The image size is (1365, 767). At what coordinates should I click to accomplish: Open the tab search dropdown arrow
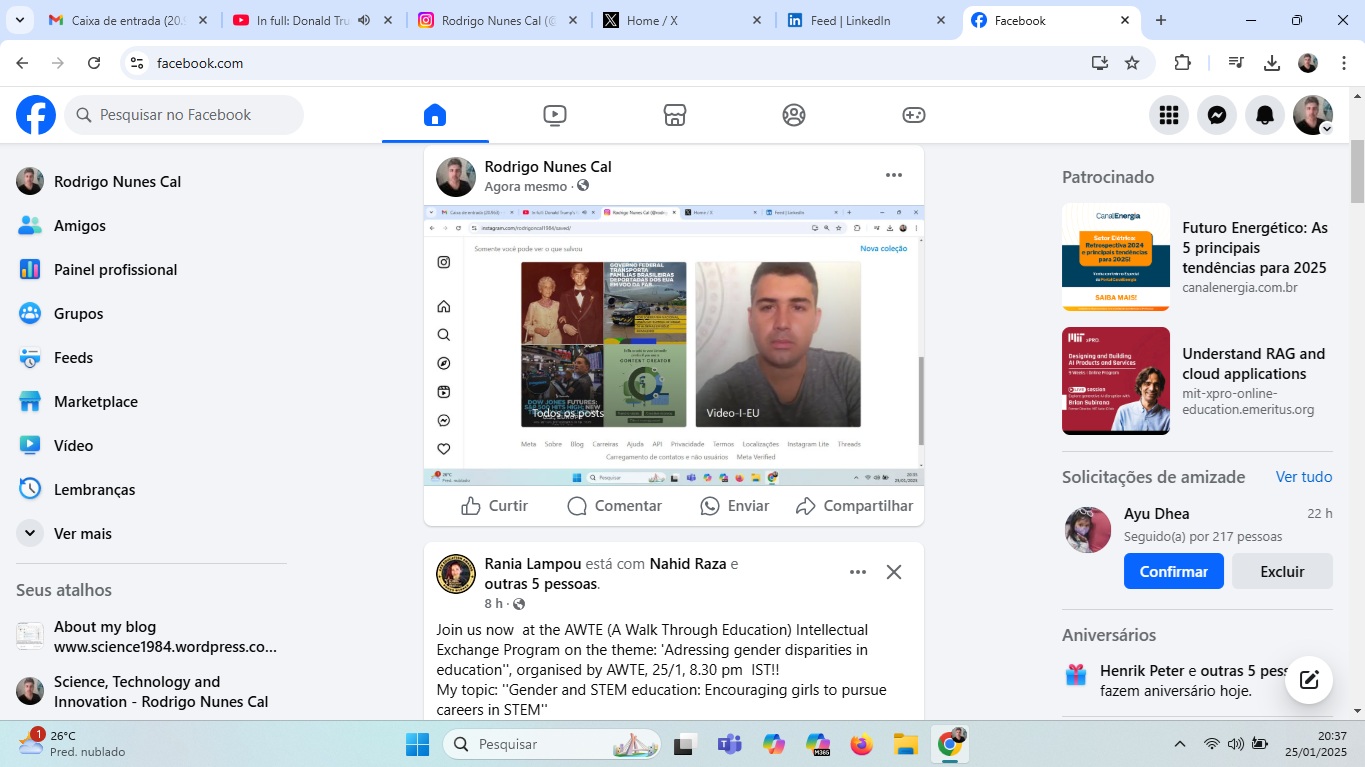click(x=21, y=20)
